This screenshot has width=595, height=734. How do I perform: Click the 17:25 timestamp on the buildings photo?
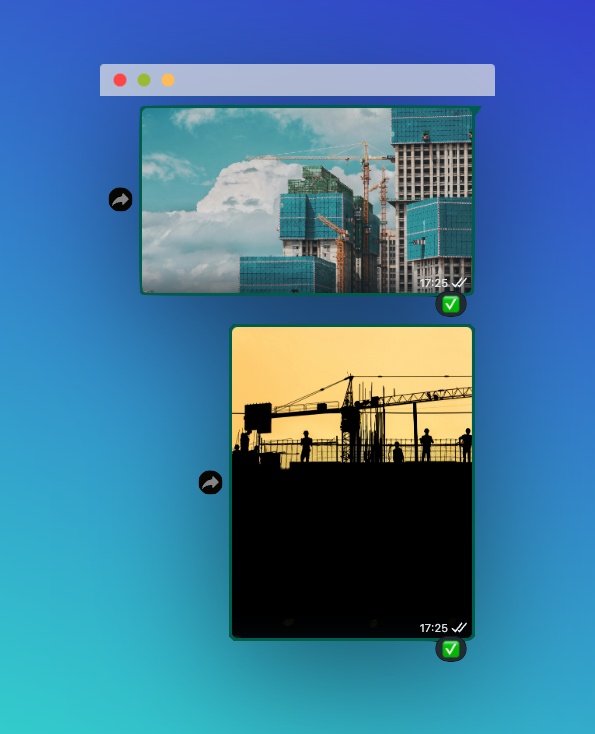[433, 283]
